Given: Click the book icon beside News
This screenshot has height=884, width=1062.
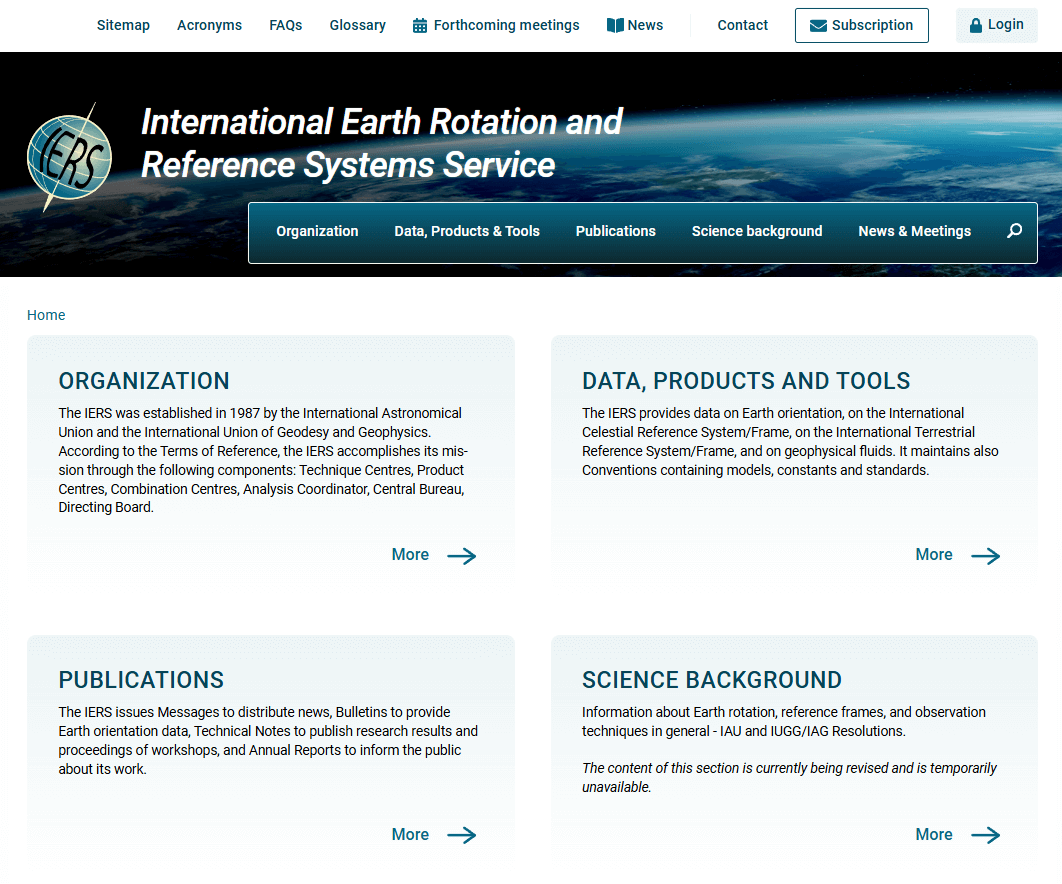Looking at the screenshot, I should click(x=615, y=25).
